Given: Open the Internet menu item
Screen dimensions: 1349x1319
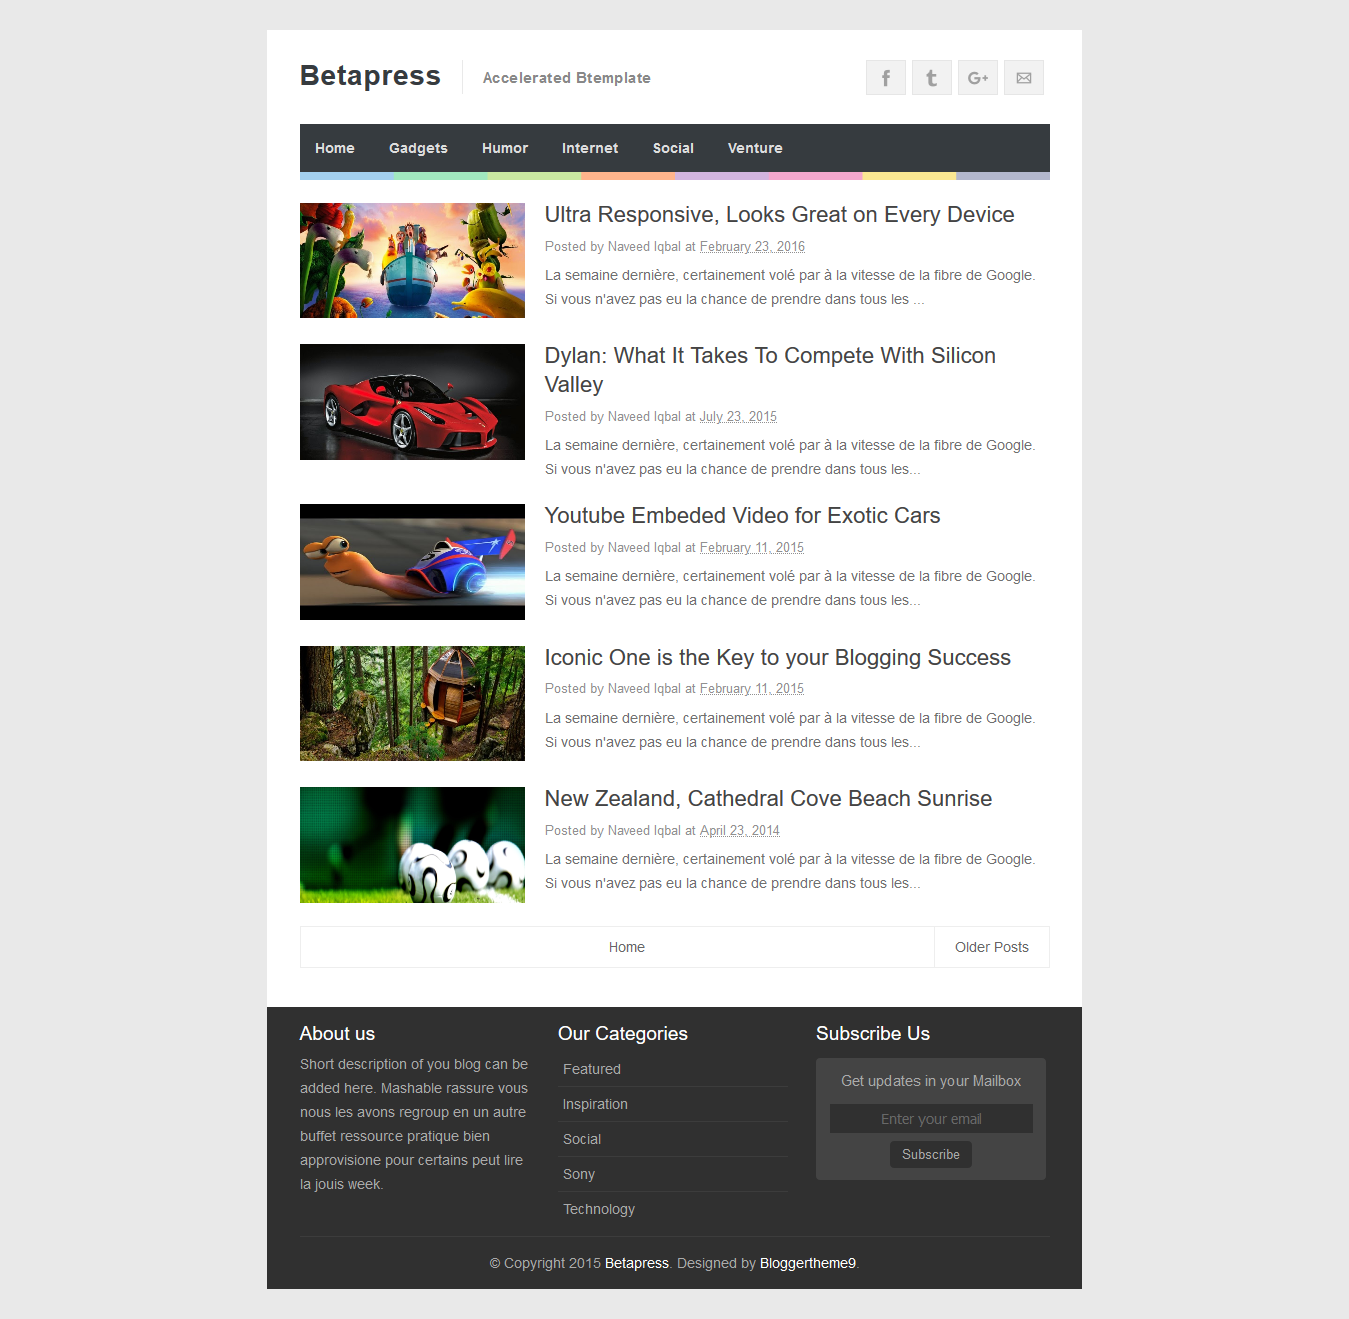Looking at the screenshot, I should point(590,148).
